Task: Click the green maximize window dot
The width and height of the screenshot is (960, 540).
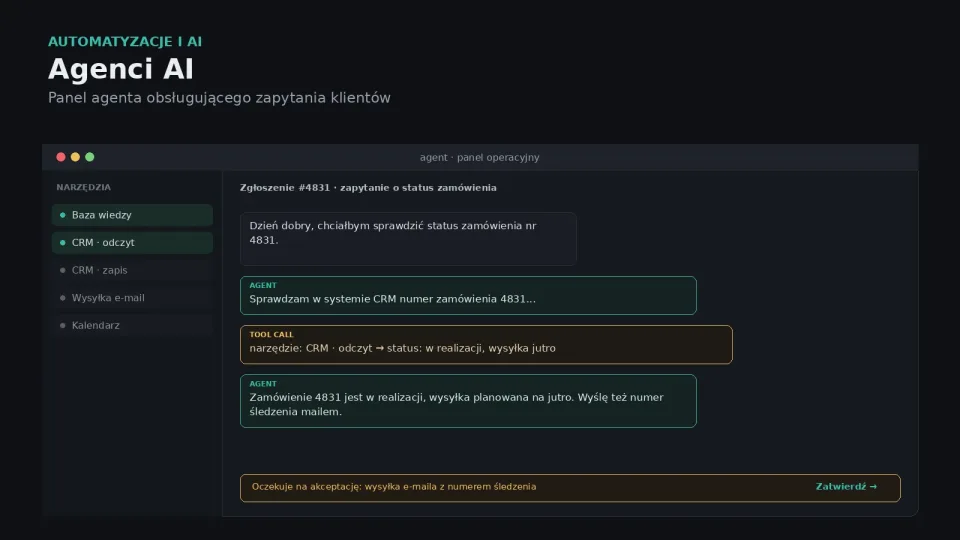Action: 89,157
